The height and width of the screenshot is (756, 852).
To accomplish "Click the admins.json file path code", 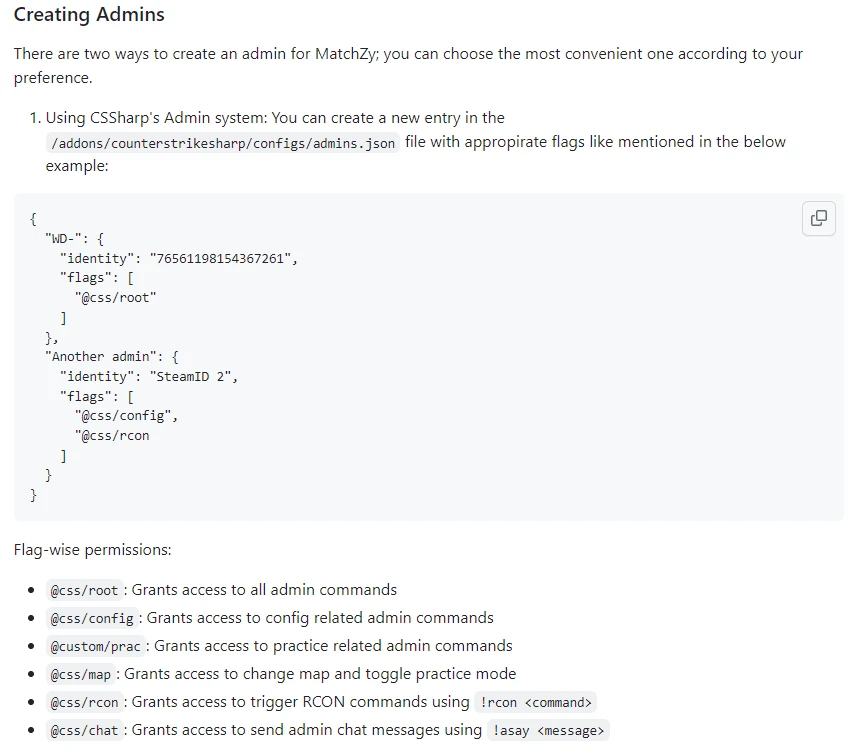I will 223,143.
